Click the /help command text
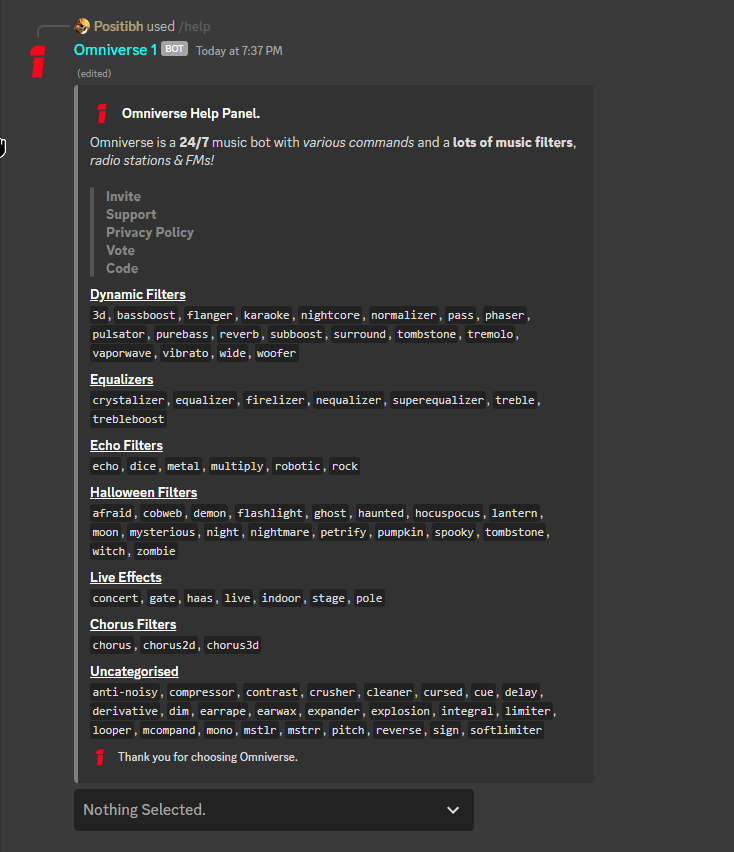 (x=195, y=26)
